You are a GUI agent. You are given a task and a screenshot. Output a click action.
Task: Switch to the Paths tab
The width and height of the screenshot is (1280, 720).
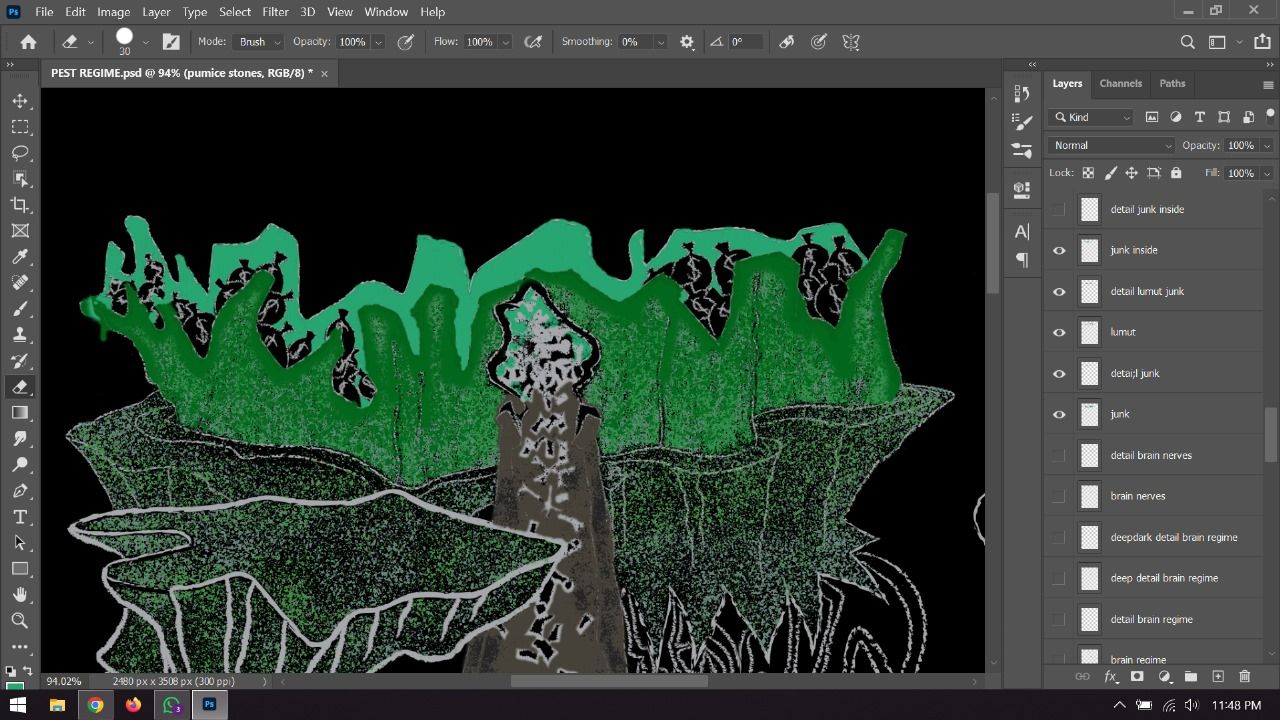pos(1172,84)
